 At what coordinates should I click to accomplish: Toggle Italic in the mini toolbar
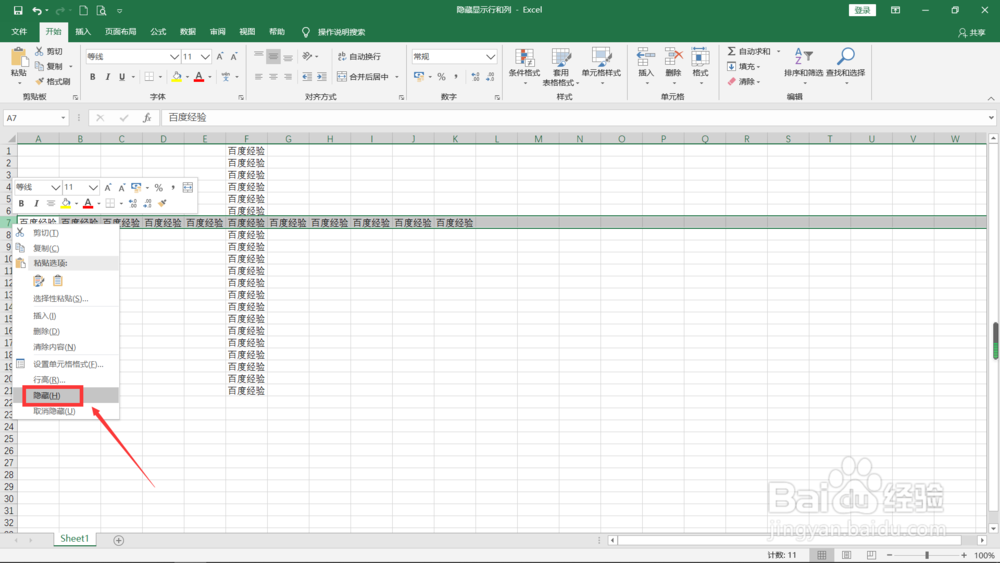tap(36, 203)
